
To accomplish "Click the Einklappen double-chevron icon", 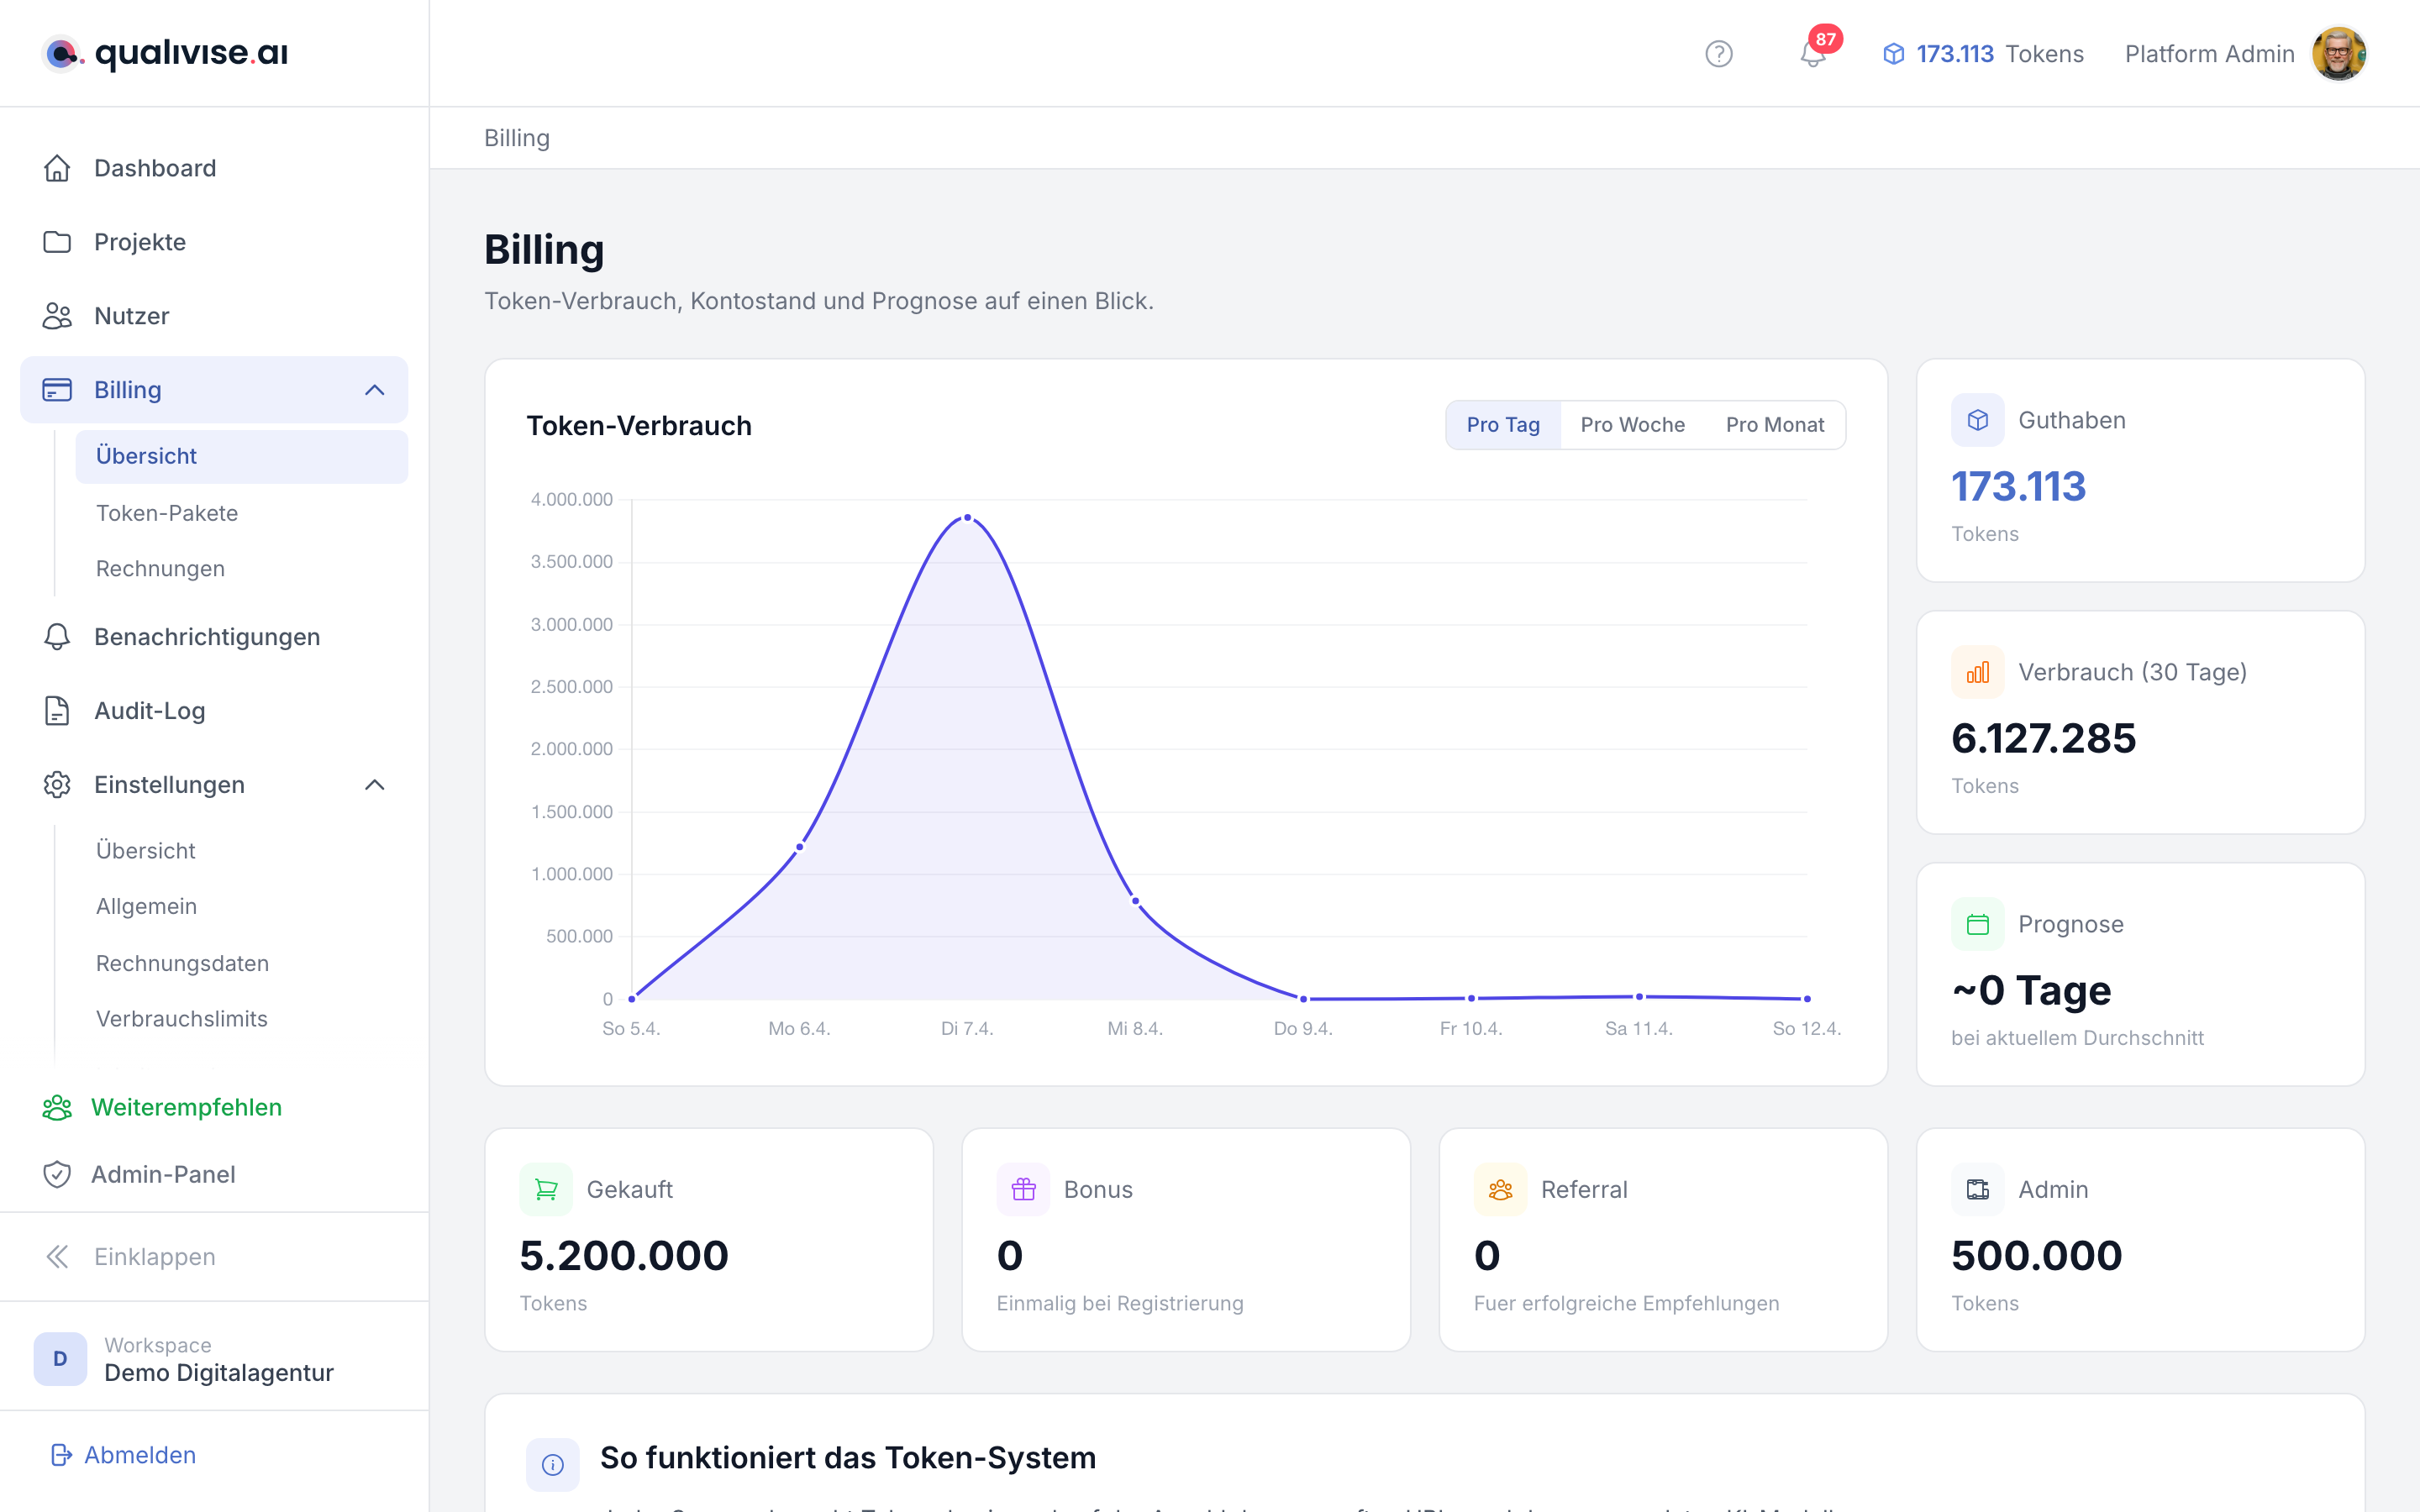I will pos(57,1257).
